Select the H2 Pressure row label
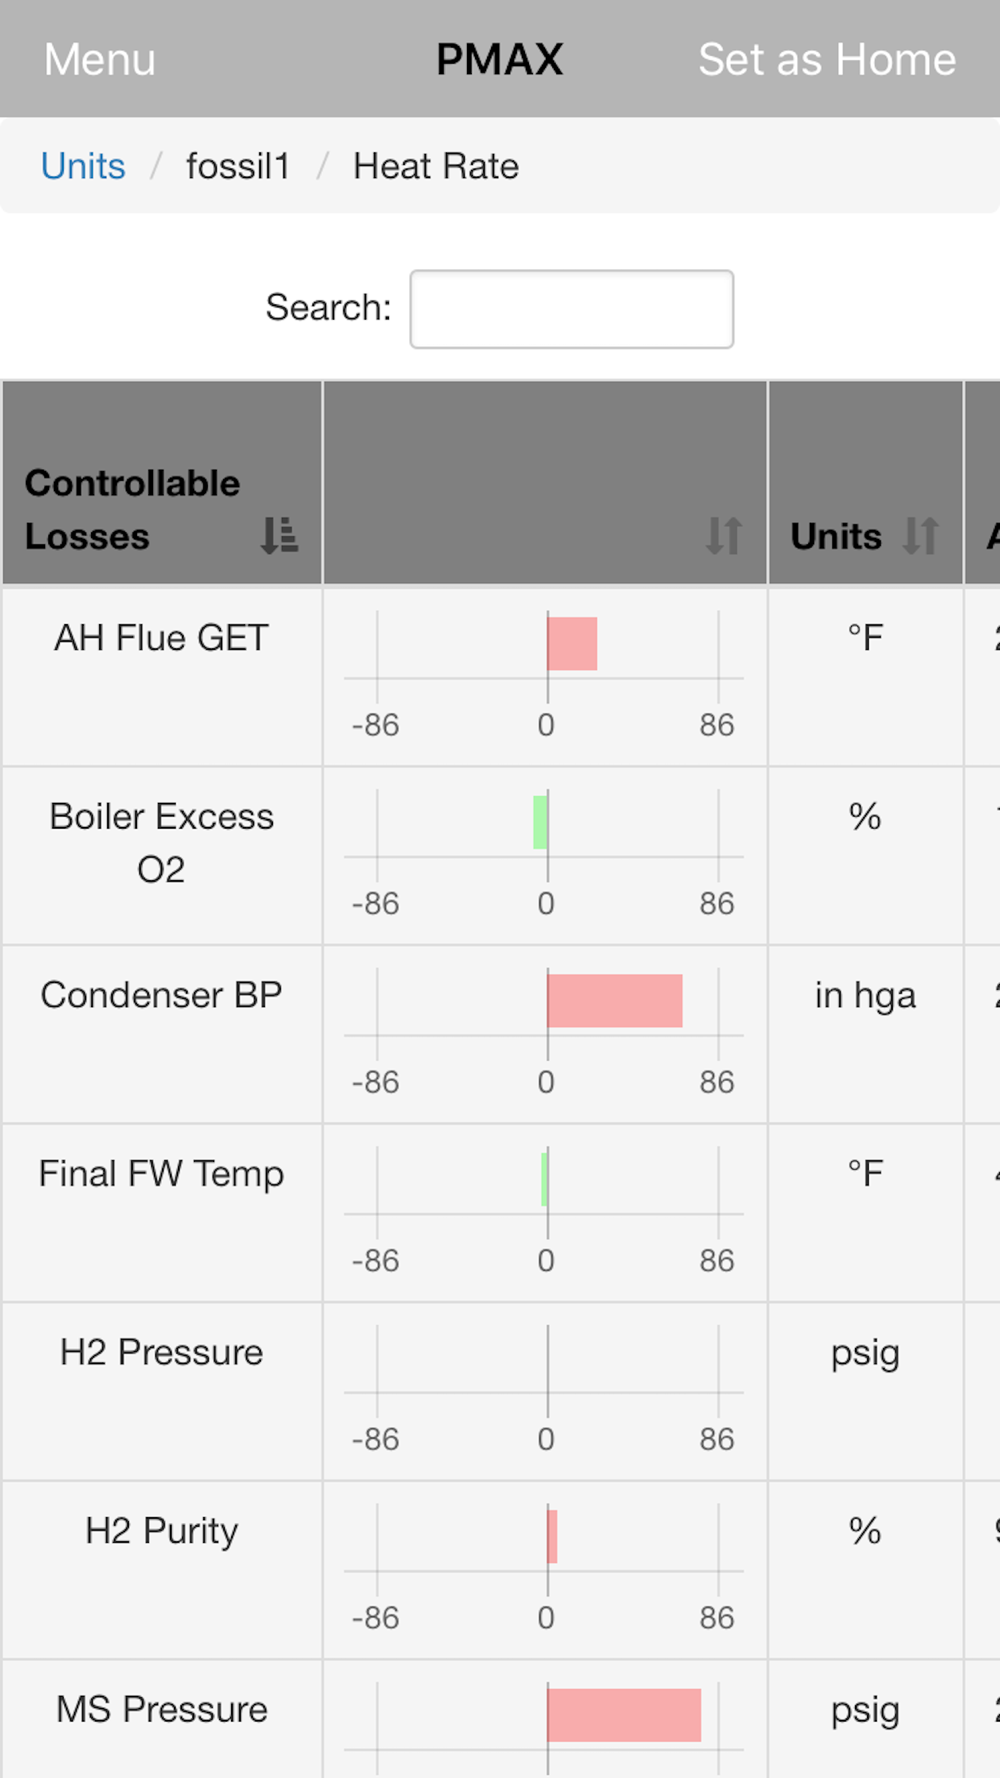Image resolution: width=1000 pixels, height=1778 pixels. [x=161, y=1352]
